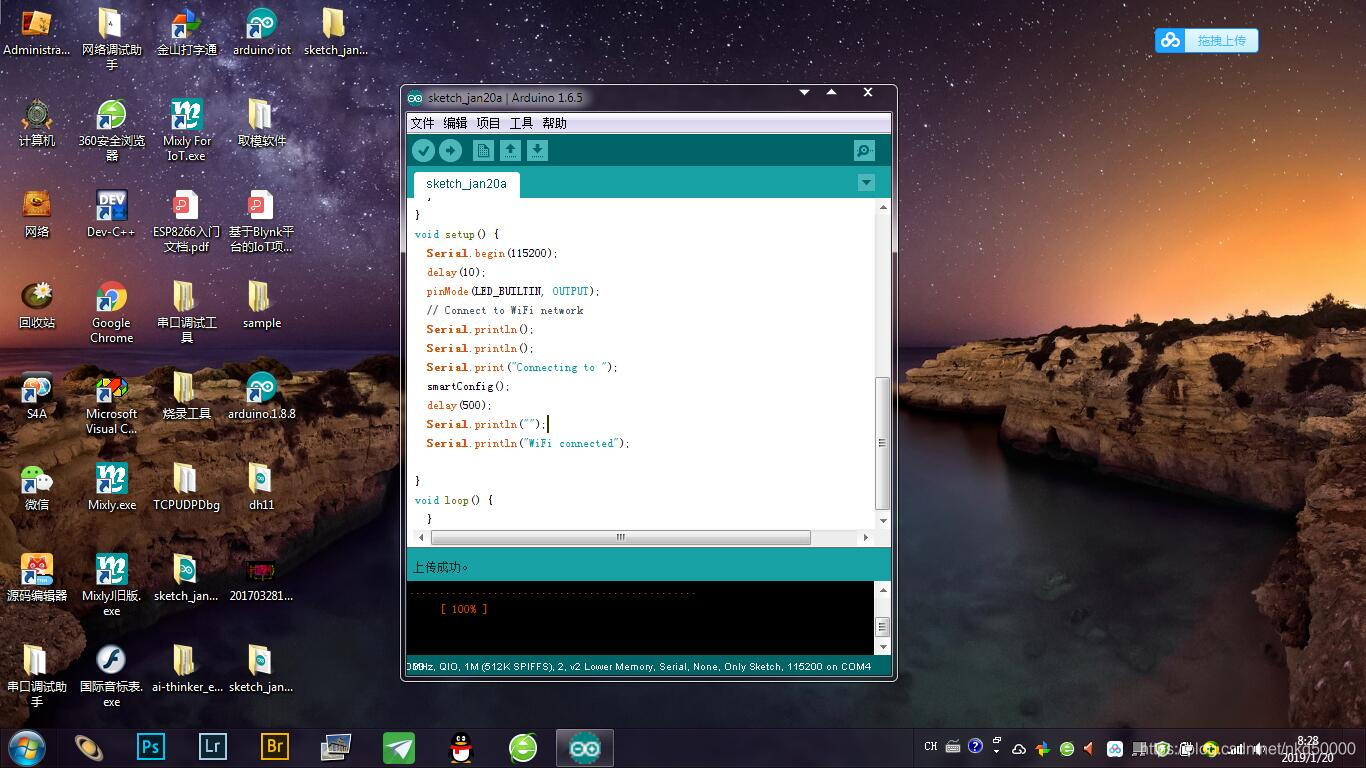Select the 源码编辑器 desktop icon
The height and width of the screenshot is (768, 1366).
pyautogui.click(x=36, y=579)
